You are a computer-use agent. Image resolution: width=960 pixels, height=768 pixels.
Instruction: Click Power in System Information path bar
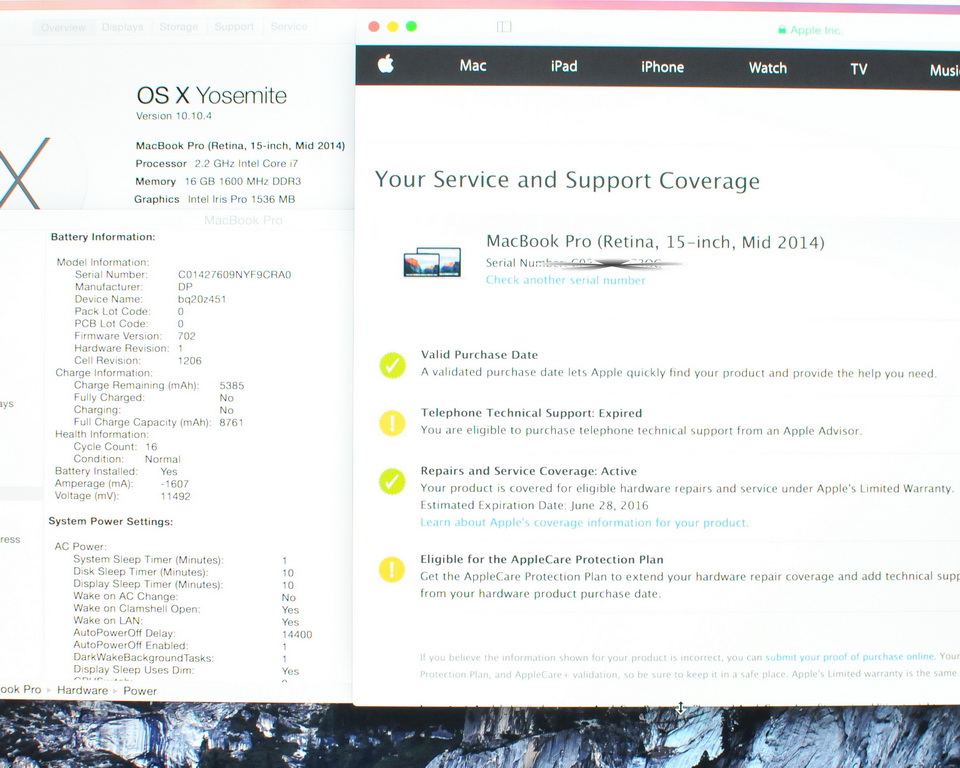pos(140,691)
